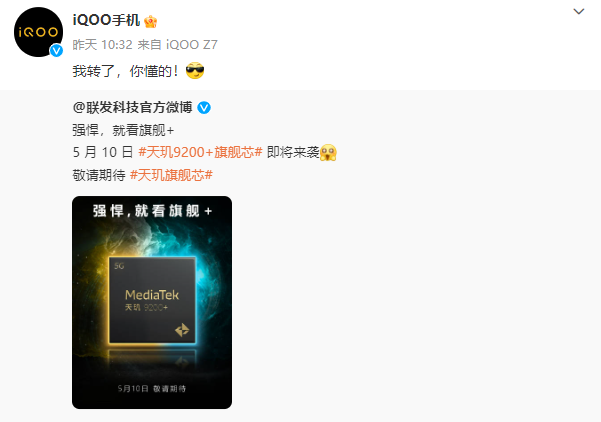The width and height of the screenshot is (601, 422).
Task: Click the shocked face emoji after 即将来袭
Action: 328,153
